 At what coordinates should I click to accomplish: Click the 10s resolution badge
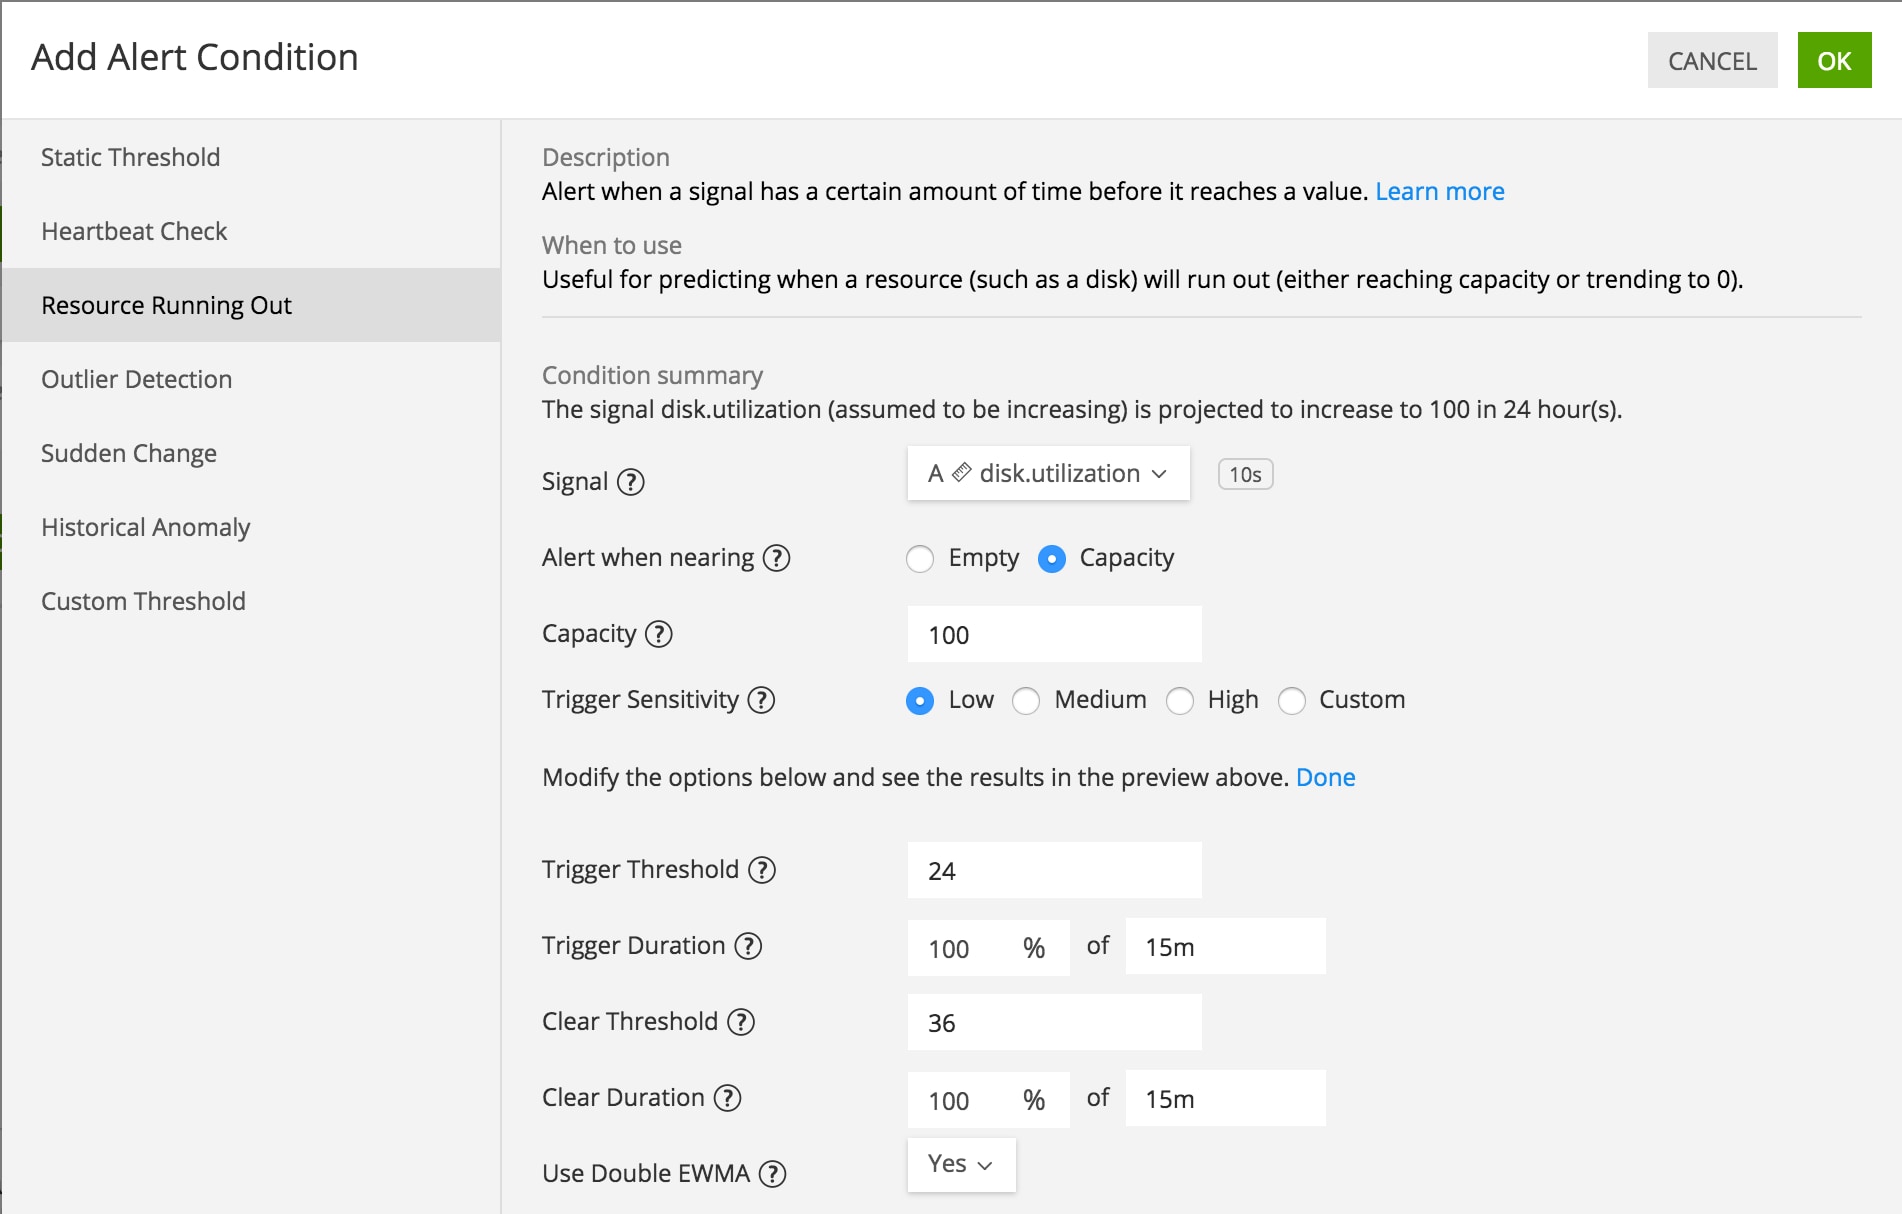pos(1245,474)
